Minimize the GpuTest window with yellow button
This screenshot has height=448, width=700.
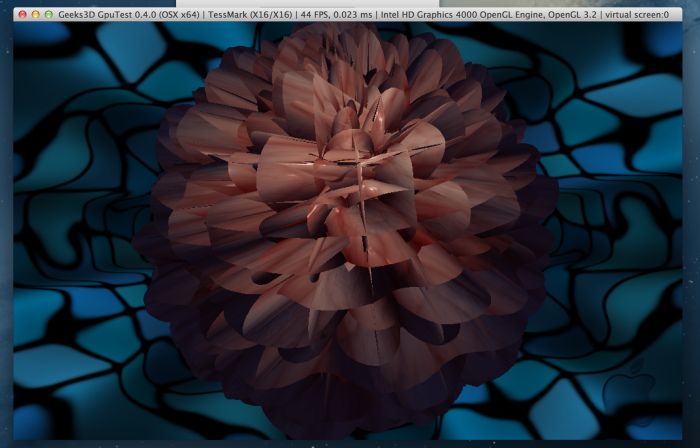tap(35, 15)
